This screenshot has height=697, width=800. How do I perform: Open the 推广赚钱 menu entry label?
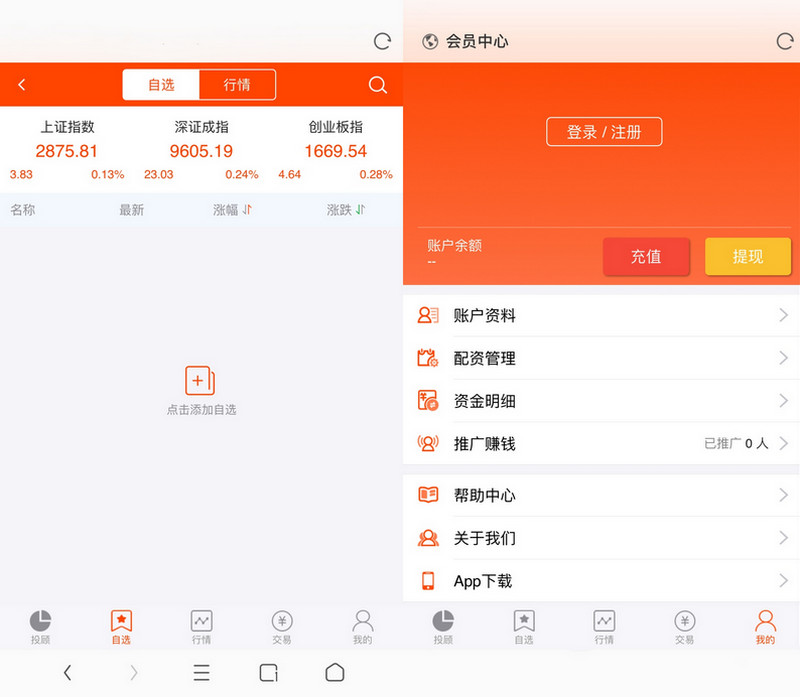[485, 443]
